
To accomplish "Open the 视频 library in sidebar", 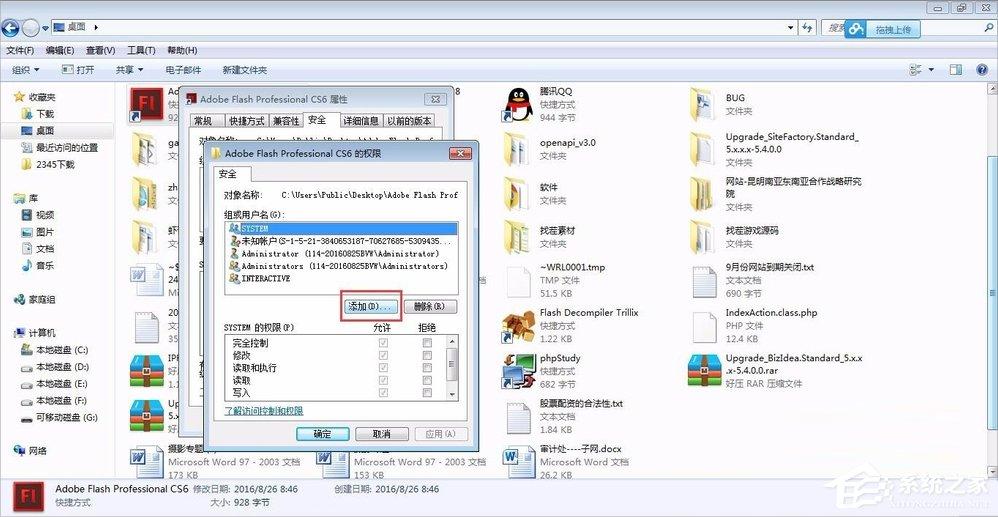I will [45, 215].
